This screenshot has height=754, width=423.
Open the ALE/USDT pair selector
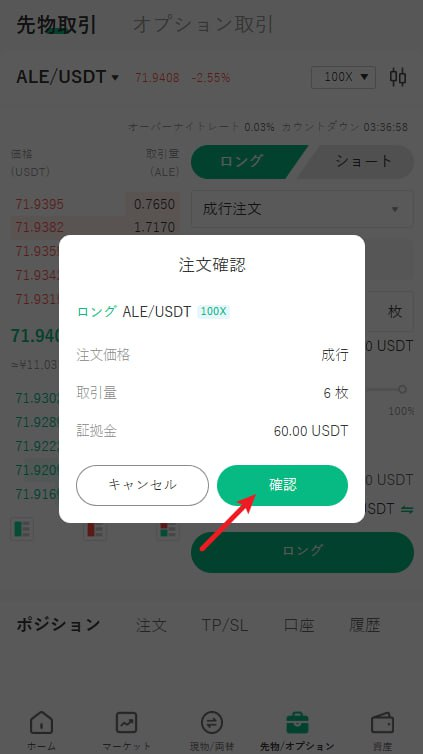[x=68, y=77]
